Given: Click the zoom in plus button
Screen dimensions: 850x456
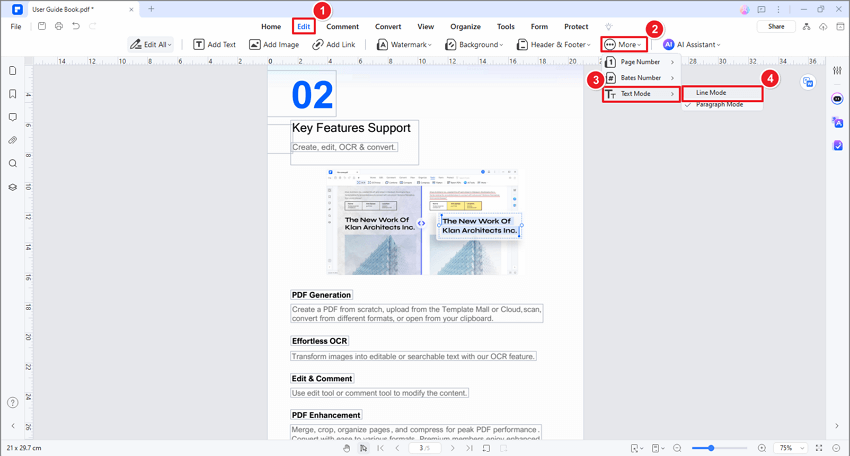Looking at the screenshot, I should [762, 448].
